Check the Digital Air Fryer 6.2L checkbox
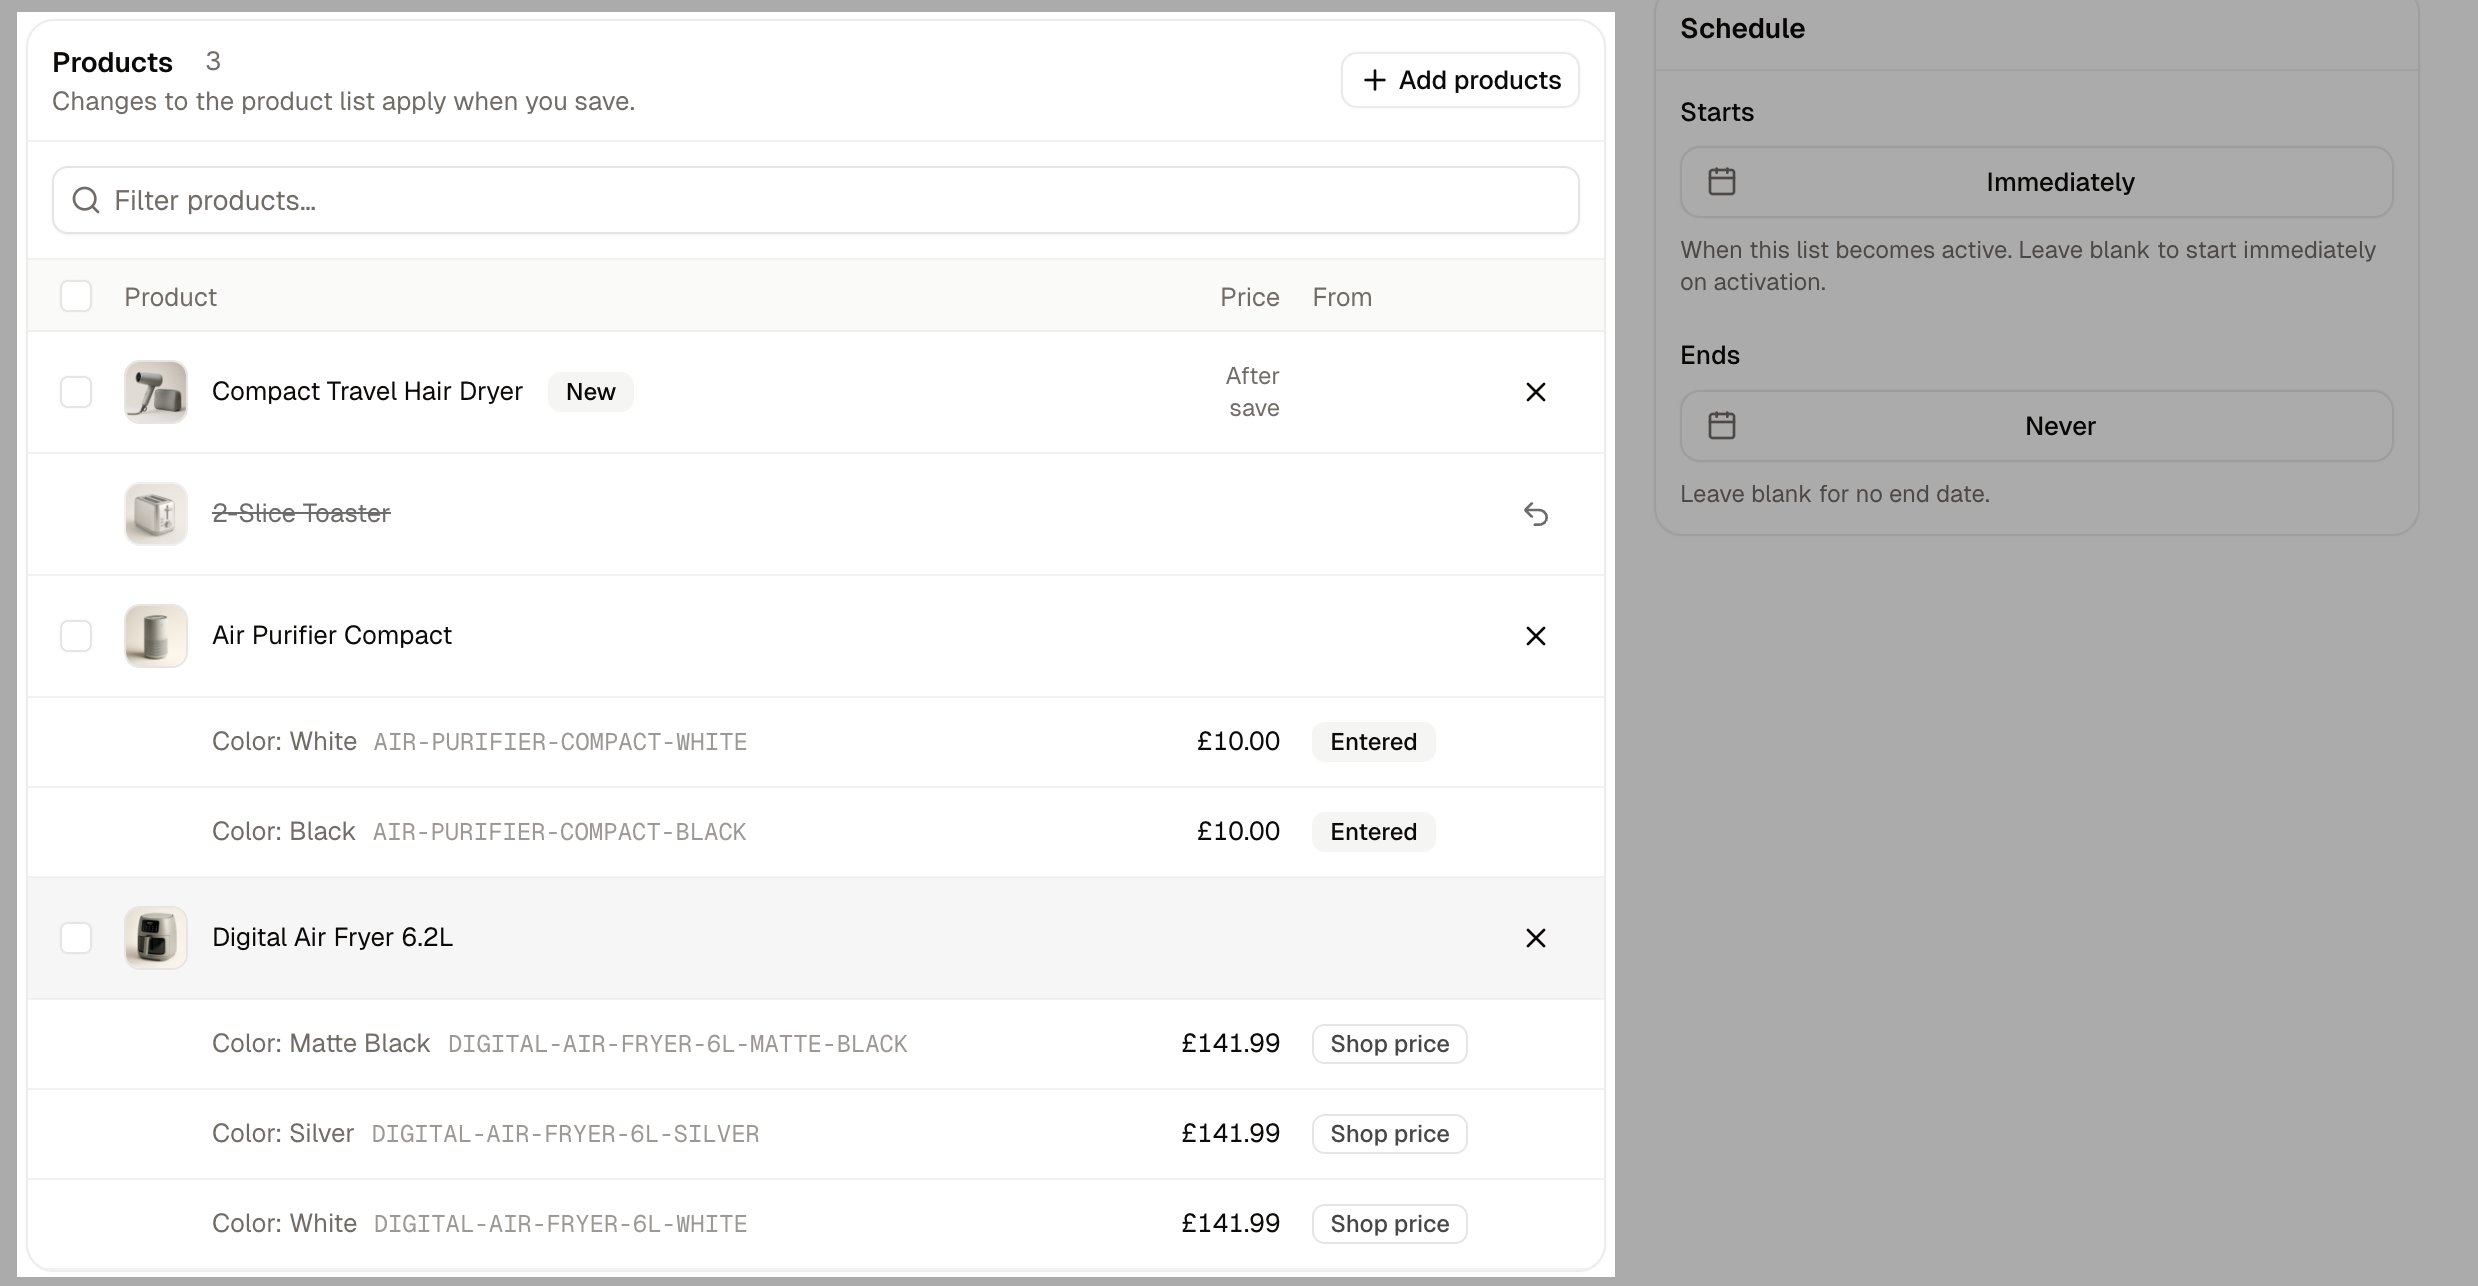Viewport: 2478px width, 1286px height. [x=76, y=938]
